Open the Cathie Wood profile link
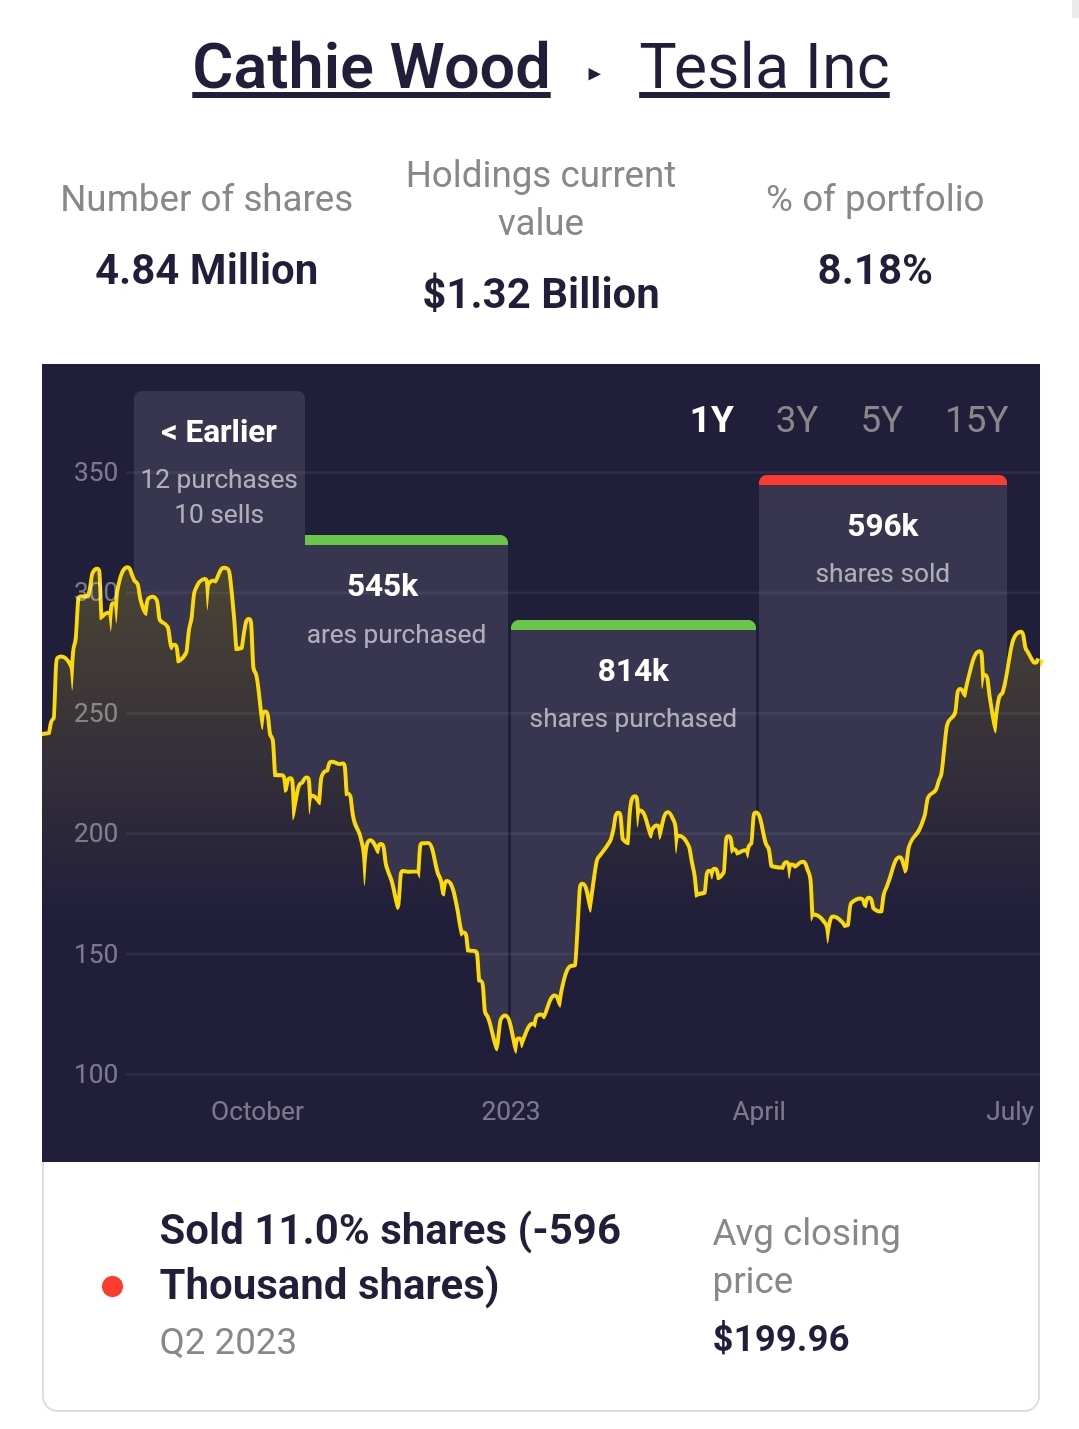The height and width of the screenshot is (1429, 1079). [371, 67]
